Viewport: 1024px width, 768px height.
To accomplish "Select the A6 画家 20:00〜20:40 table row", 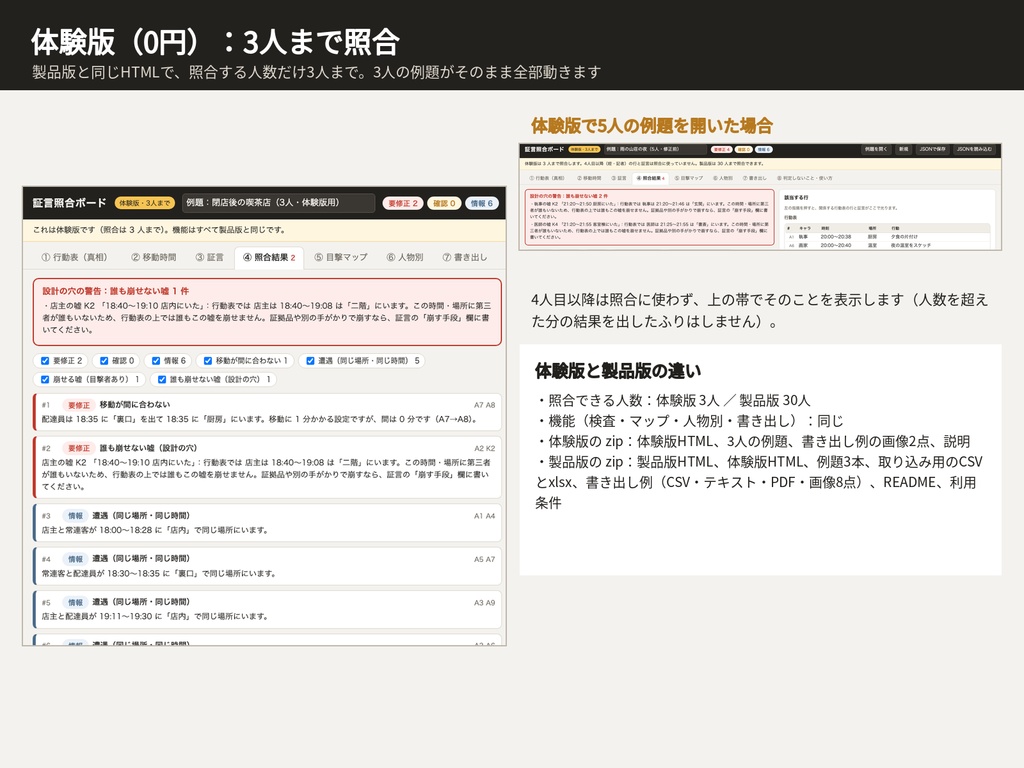I will coord(887,246).
